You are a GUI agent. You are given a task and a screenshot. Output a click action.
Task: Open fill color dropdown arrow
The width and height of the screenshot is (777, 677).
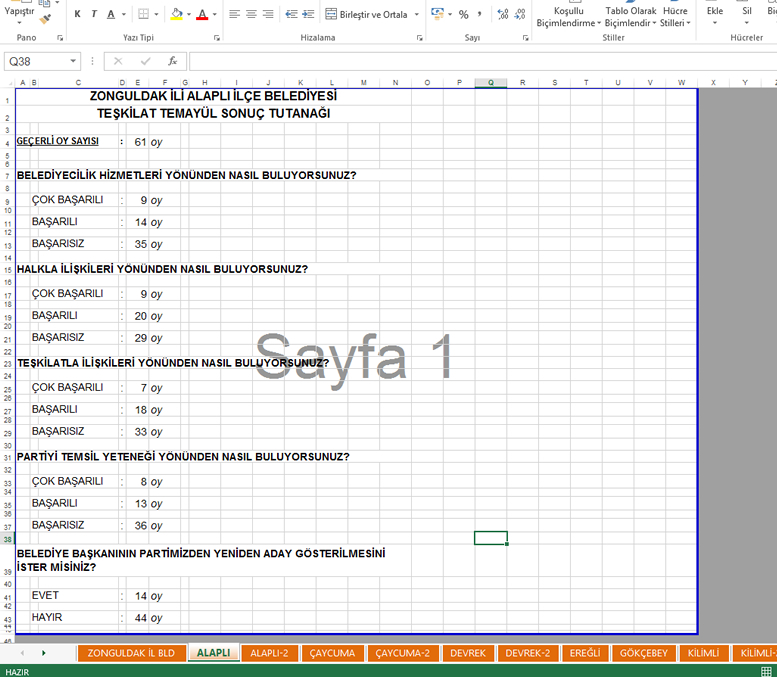coord(189,14)
